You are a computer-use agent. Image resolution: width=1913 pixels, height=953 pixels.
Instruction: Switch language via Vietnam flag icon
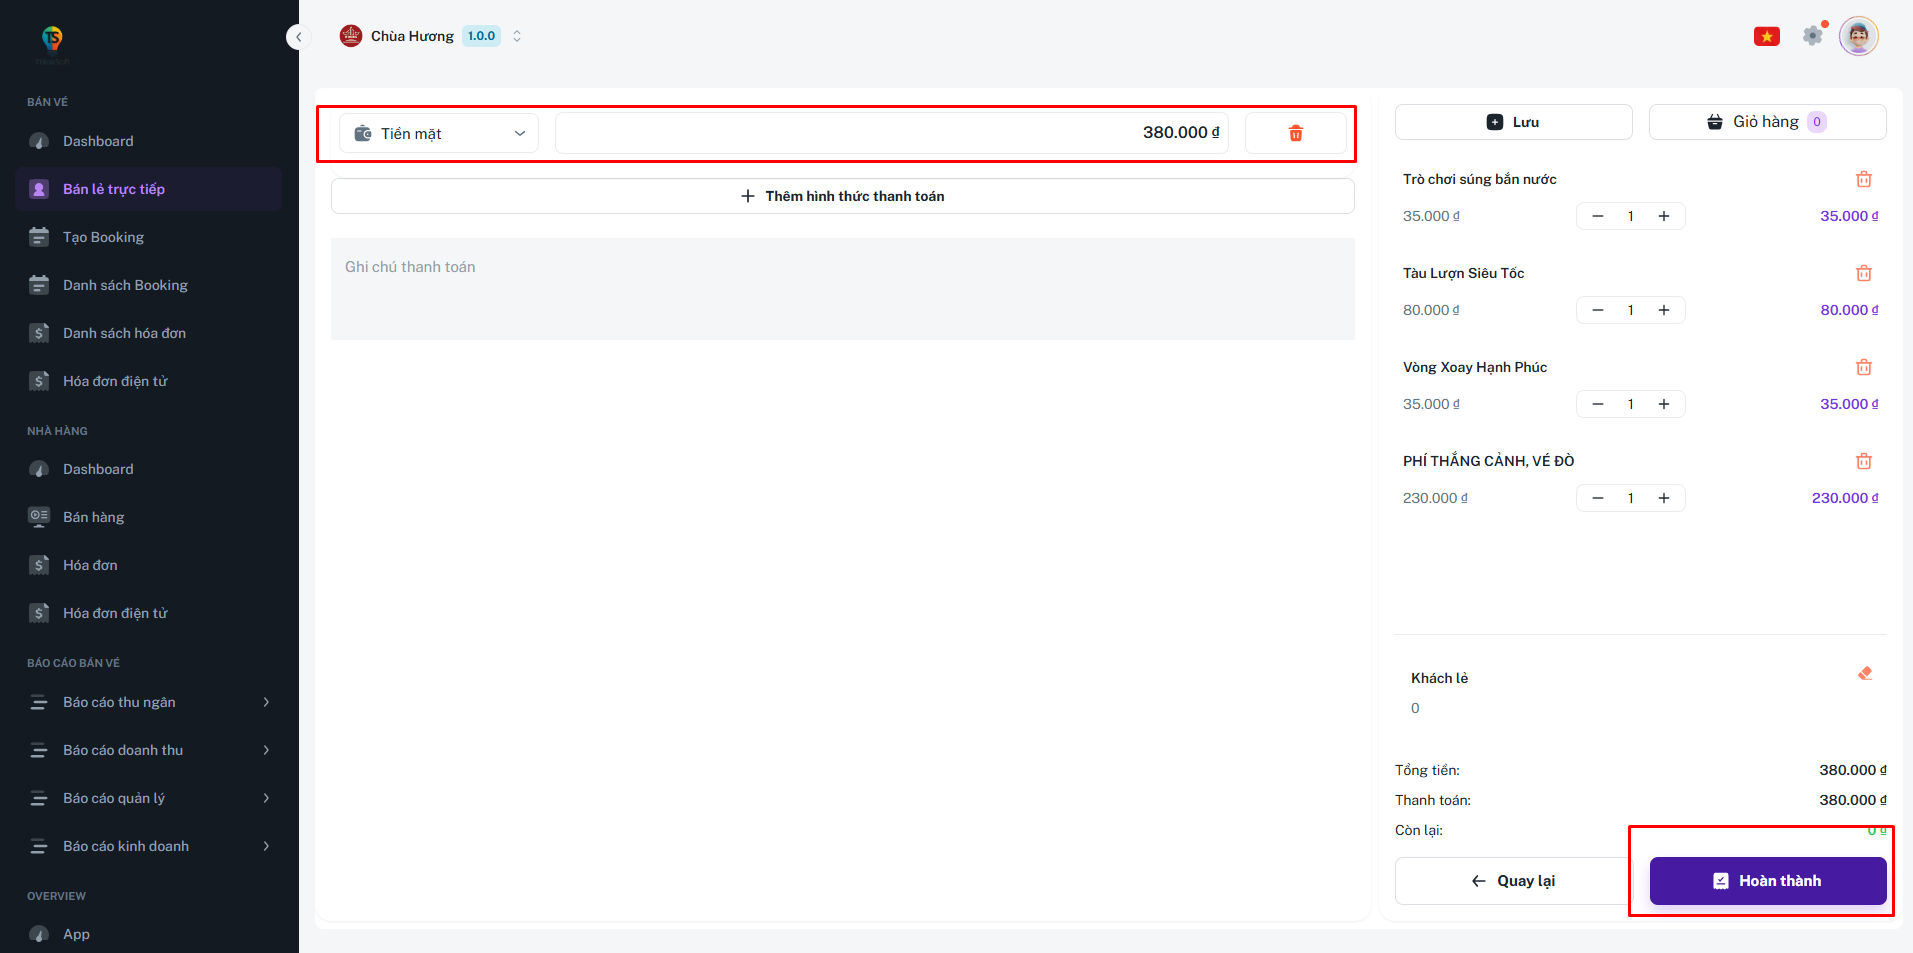pos(1766,37)
